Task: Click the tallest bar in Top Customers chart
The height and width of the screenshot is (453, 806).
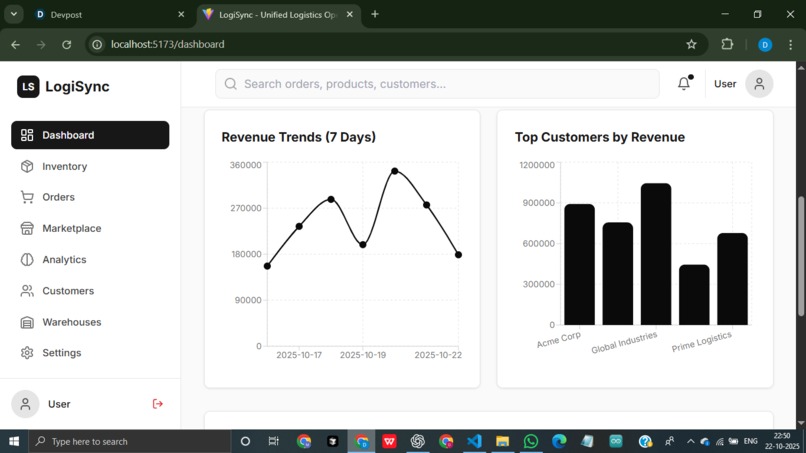Action: click(x=656, y=254)
